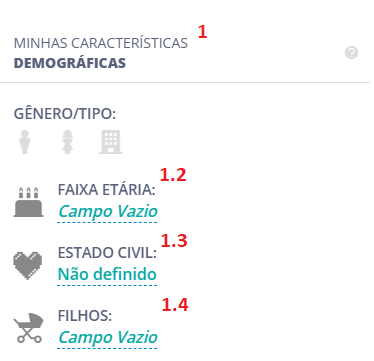Viewport: 374px width, 361px height.
Task: Select the male gender icon
Action: 25,142
